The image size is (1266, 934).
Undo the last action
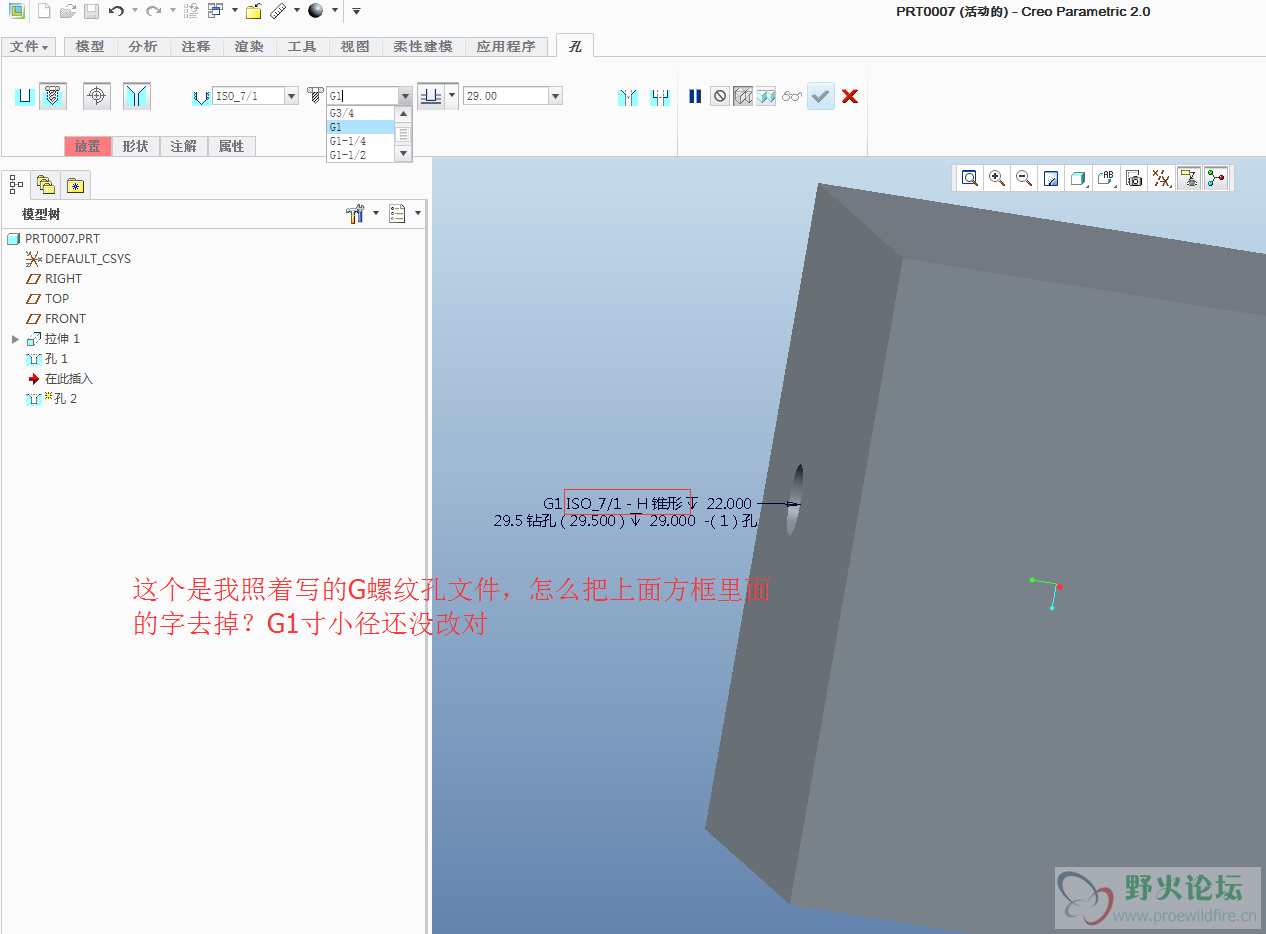[116, 11]
